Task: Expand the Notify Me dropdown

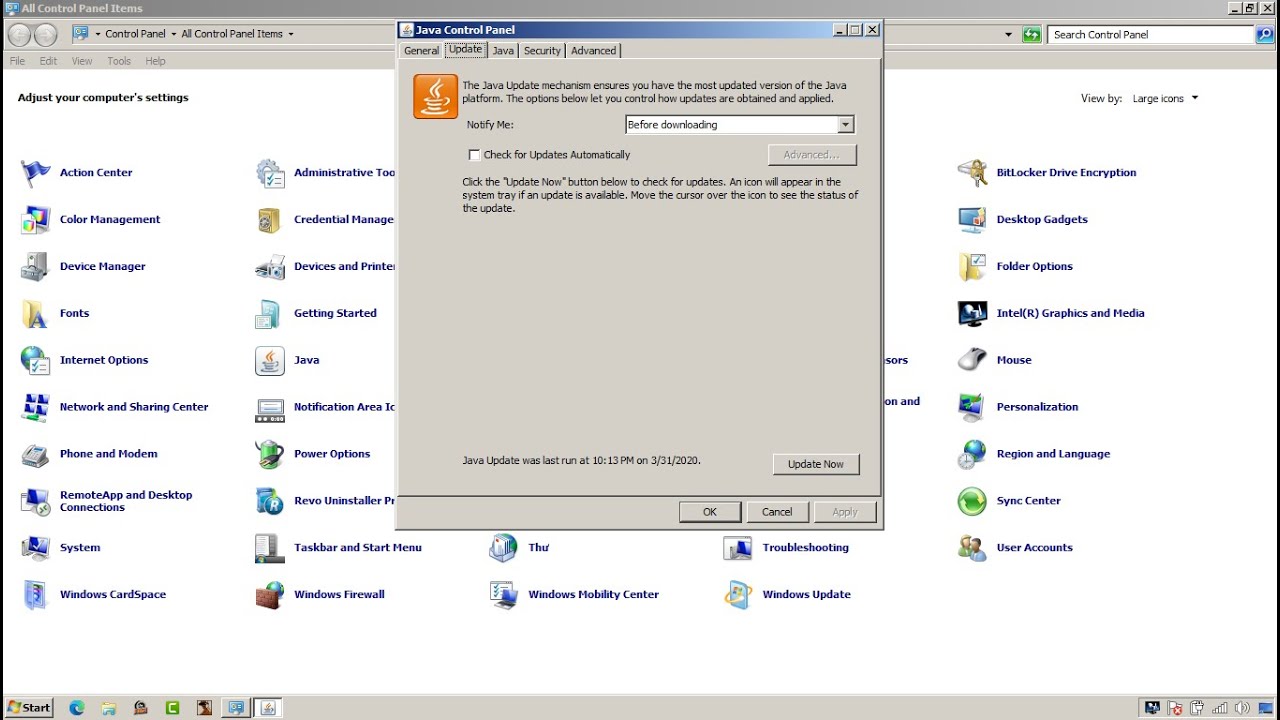Action: (x=846, y=125)
